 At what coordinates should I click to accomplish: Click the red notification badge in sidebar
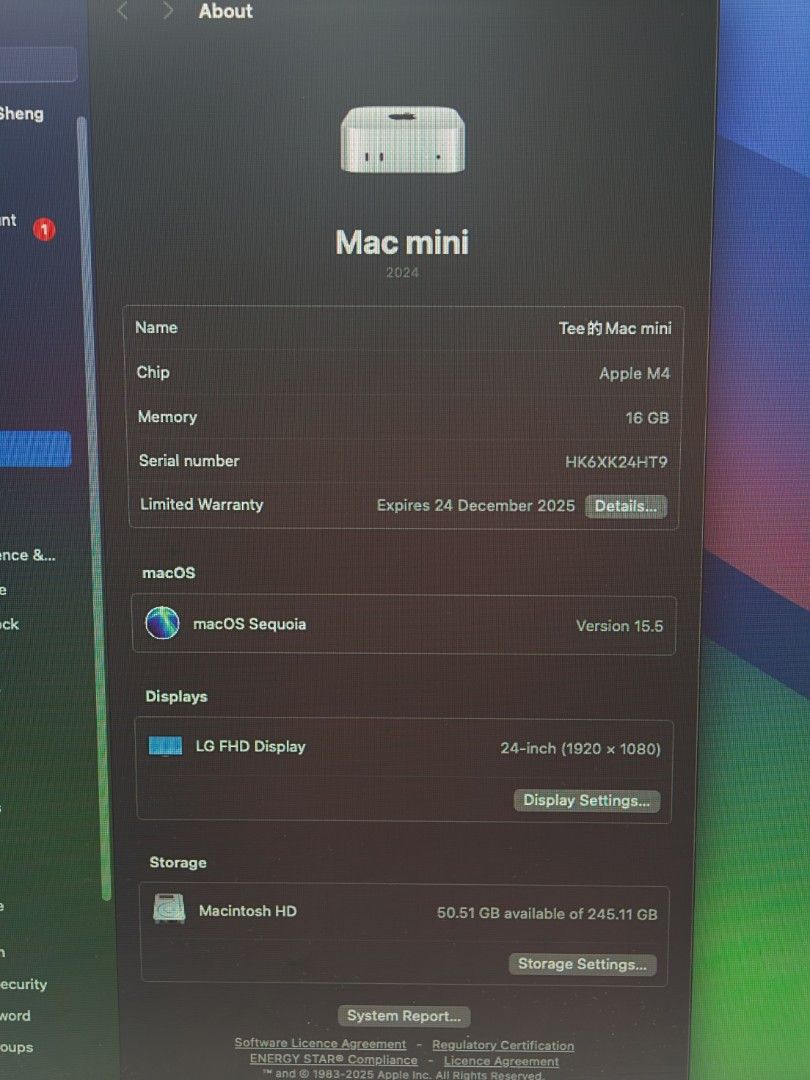pos(43,229)
